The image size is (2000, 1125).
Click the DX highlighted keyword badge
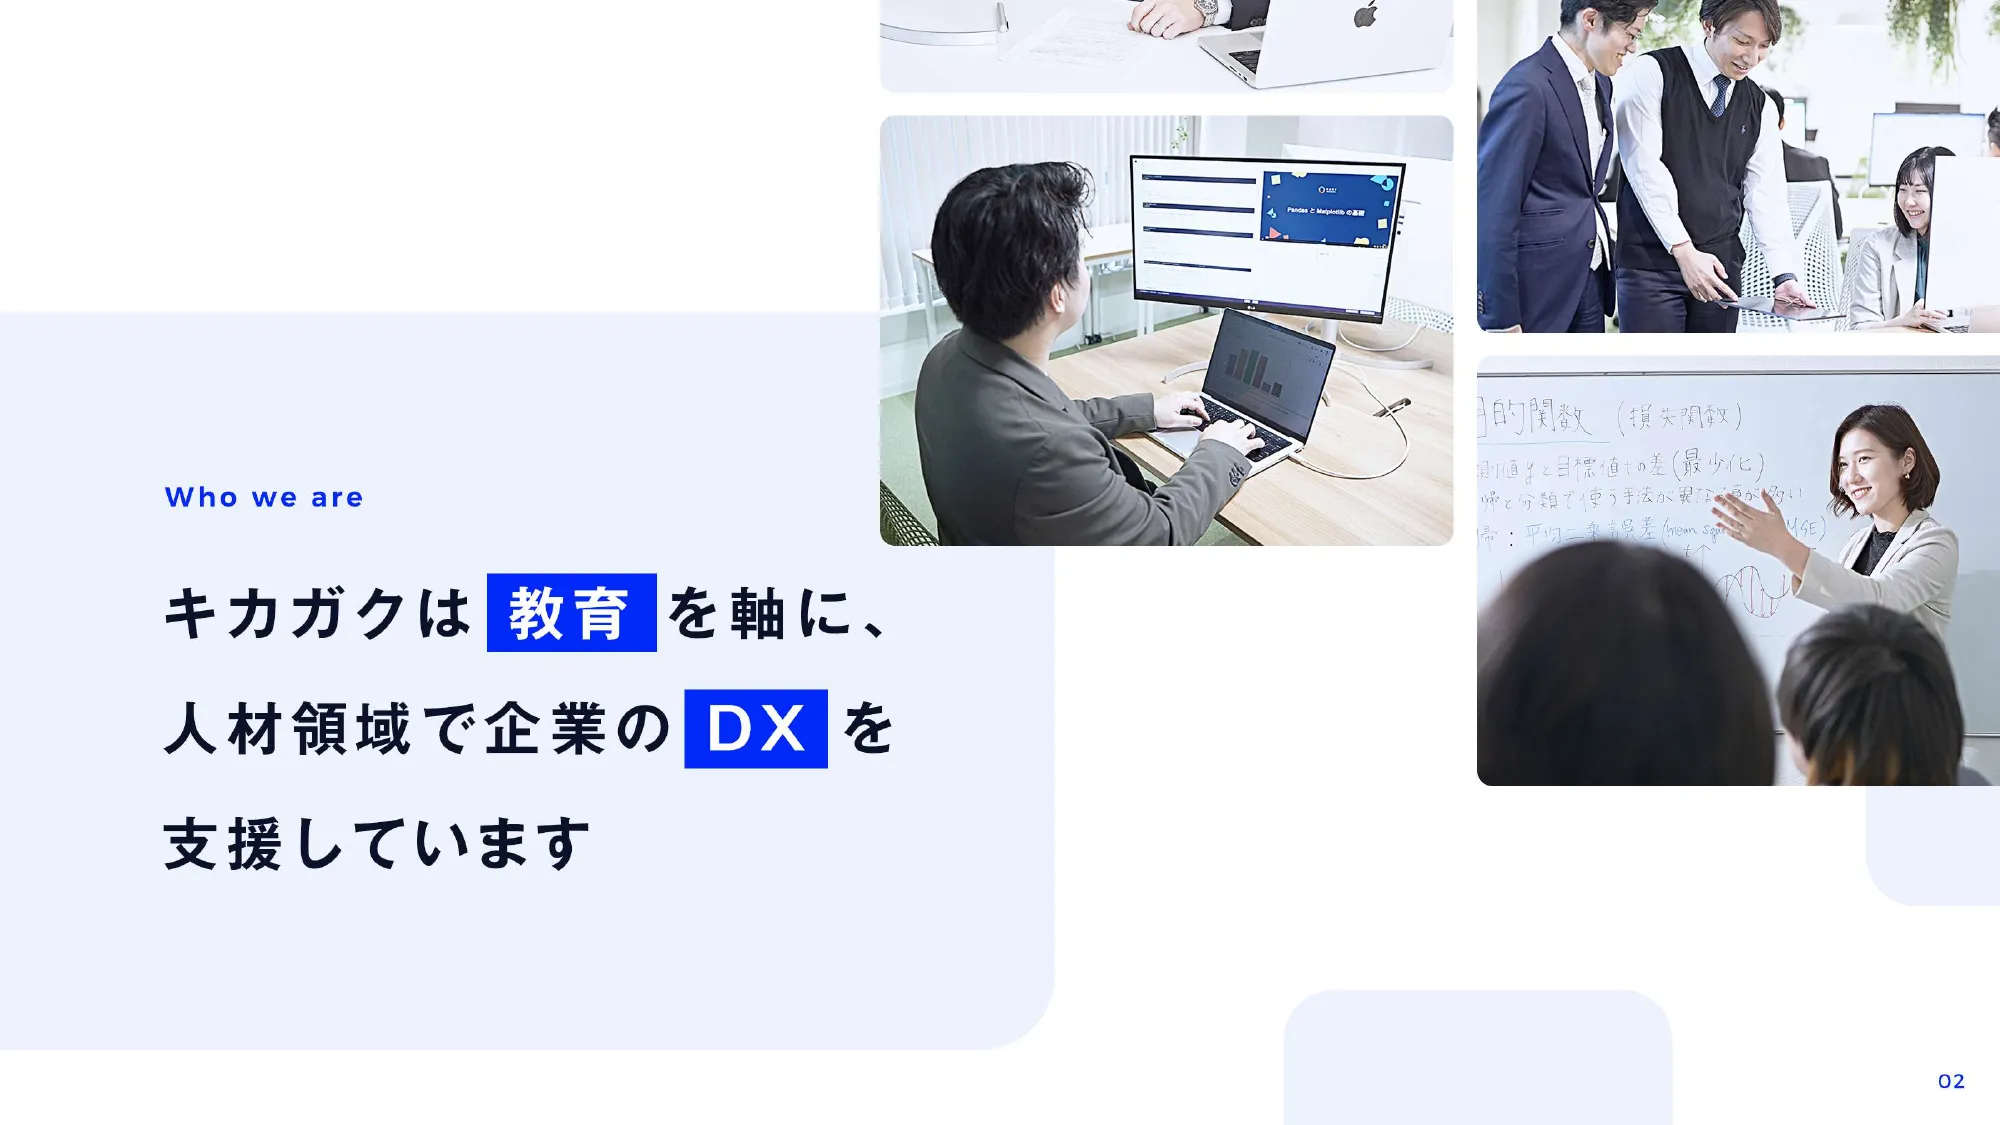pos(754,728)
